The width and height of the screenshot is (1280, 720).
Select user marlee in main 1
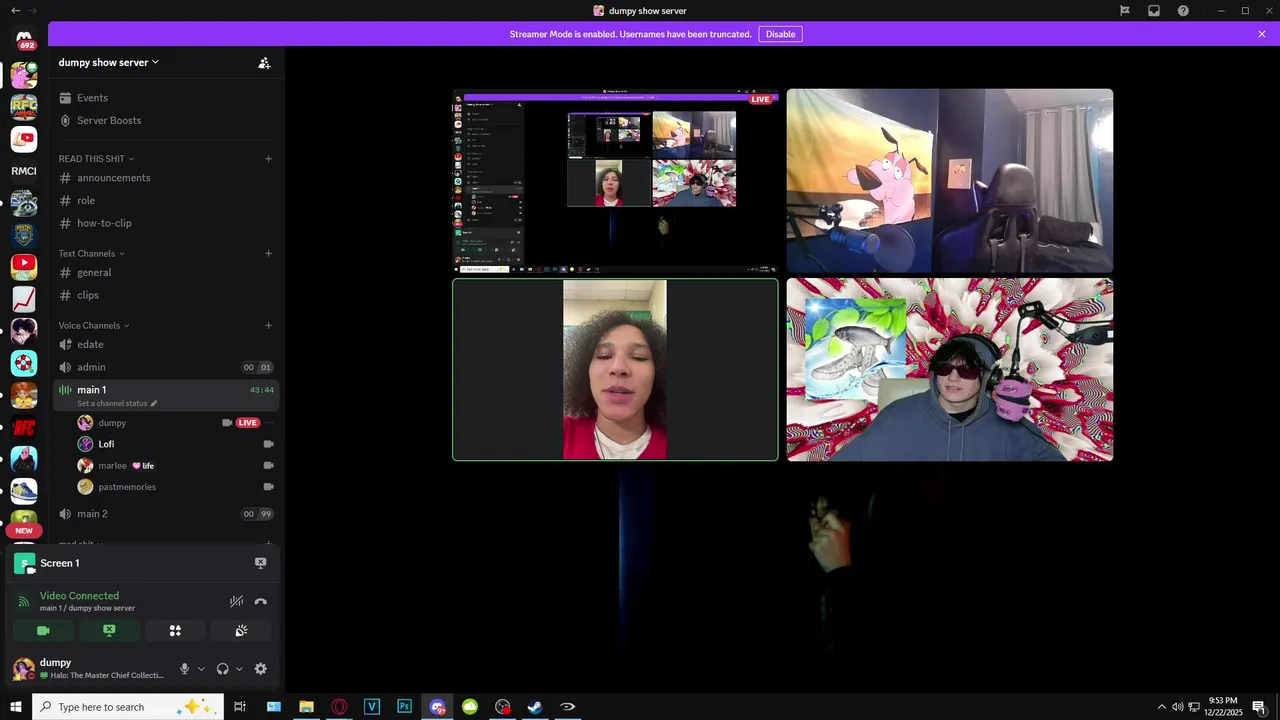click(x=173, y=465)
